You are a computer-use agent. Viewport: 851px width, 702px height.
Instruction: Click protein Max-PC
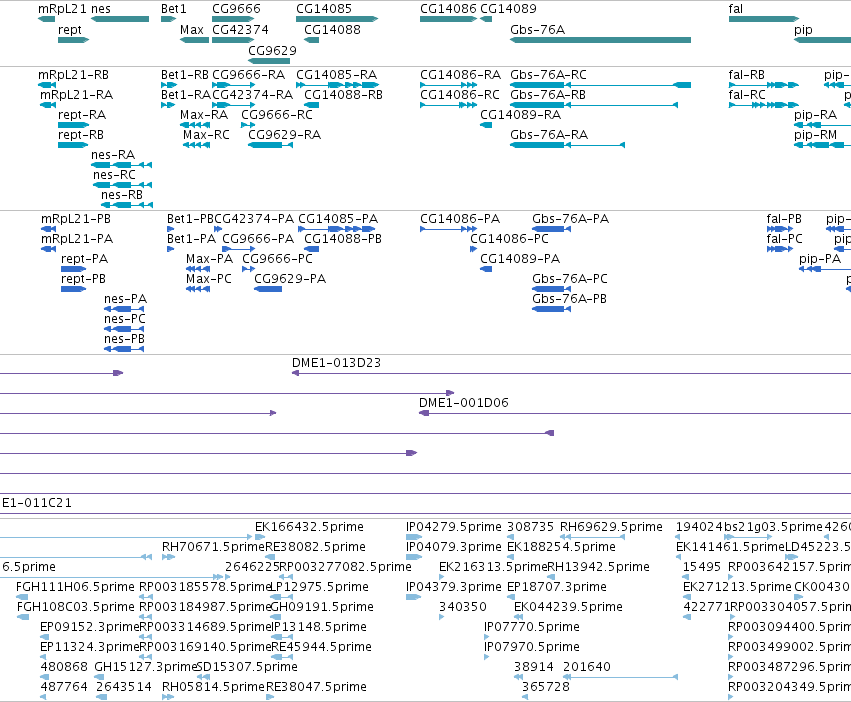pos(208,279)
